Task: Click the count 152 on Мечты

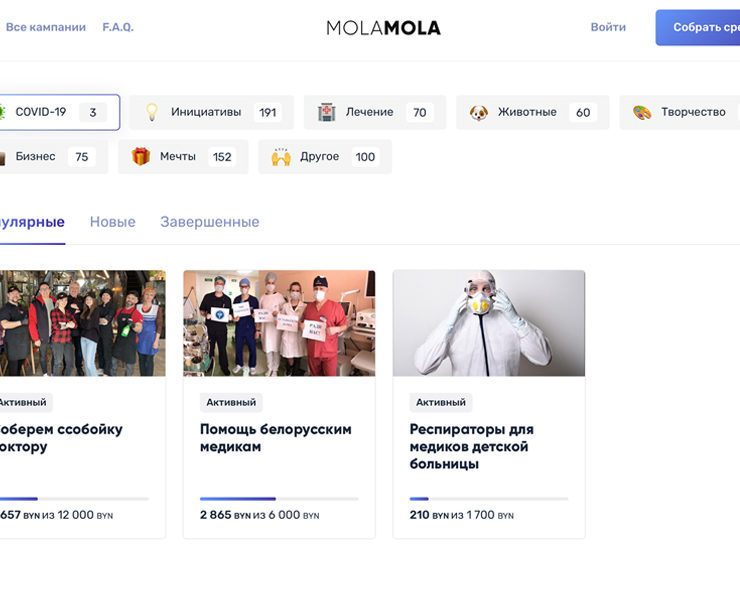Action: (x=222, y=157)
